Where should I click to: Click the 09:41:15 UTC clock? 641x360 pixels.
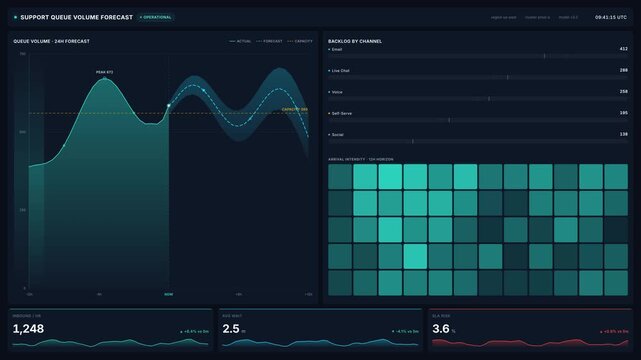coord(611,18)
